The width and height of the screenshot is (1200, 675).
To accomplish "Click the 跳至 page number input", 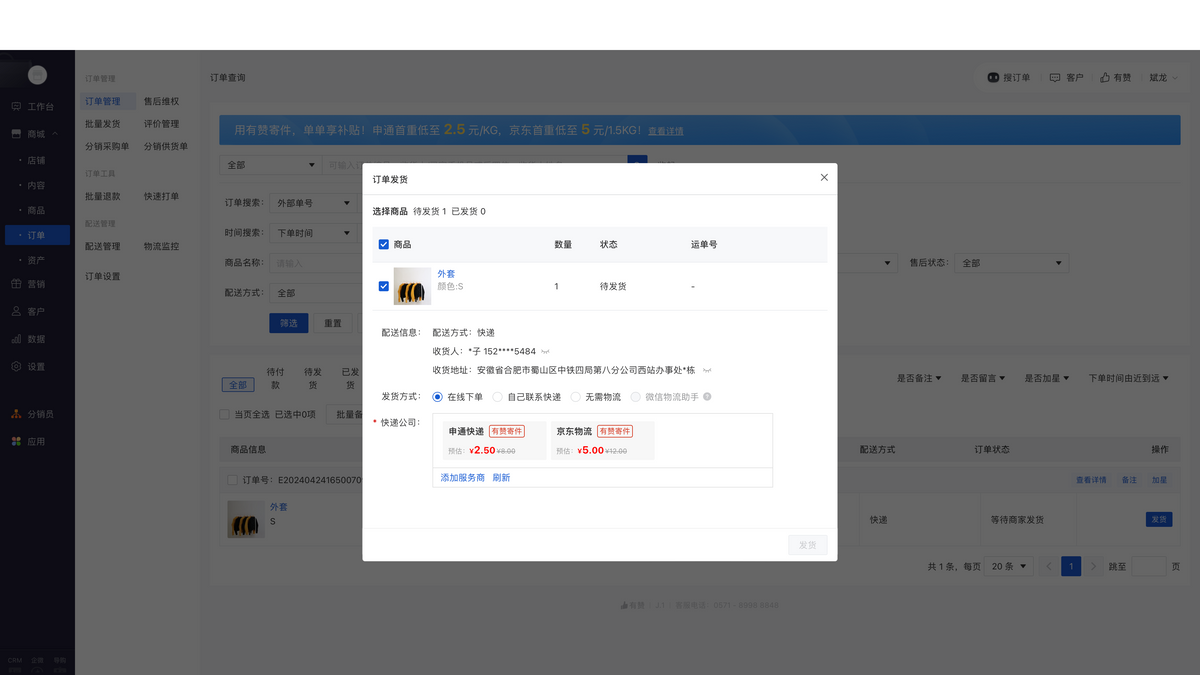I will pyautogui.click(x=1149, y=566).
